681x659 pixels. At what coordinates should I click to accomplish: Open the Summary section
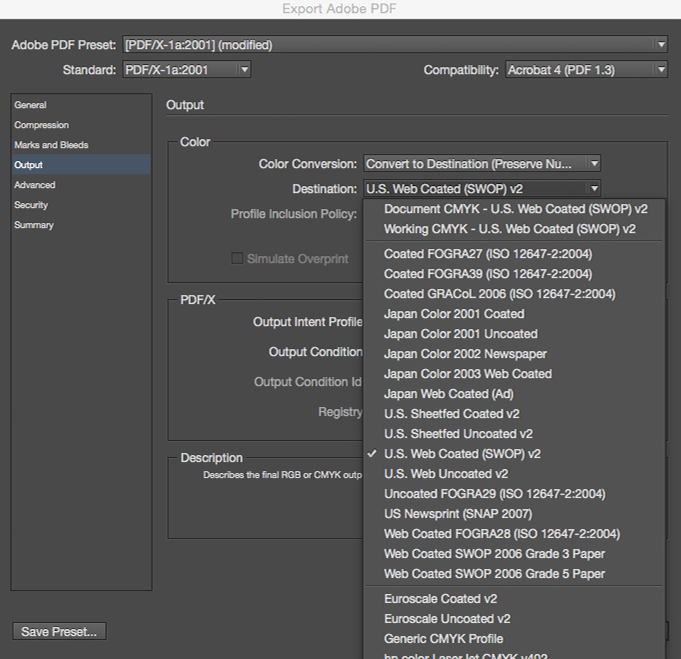coord(81,225)
